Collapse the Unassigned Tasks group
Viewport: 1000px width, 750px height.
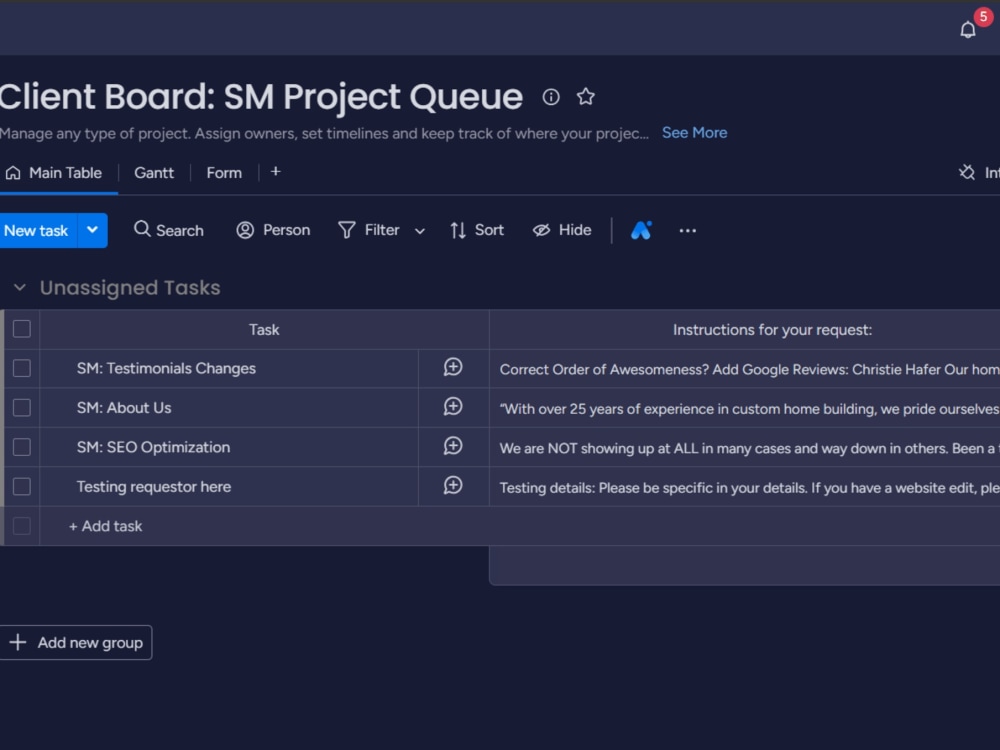point(20,288)
